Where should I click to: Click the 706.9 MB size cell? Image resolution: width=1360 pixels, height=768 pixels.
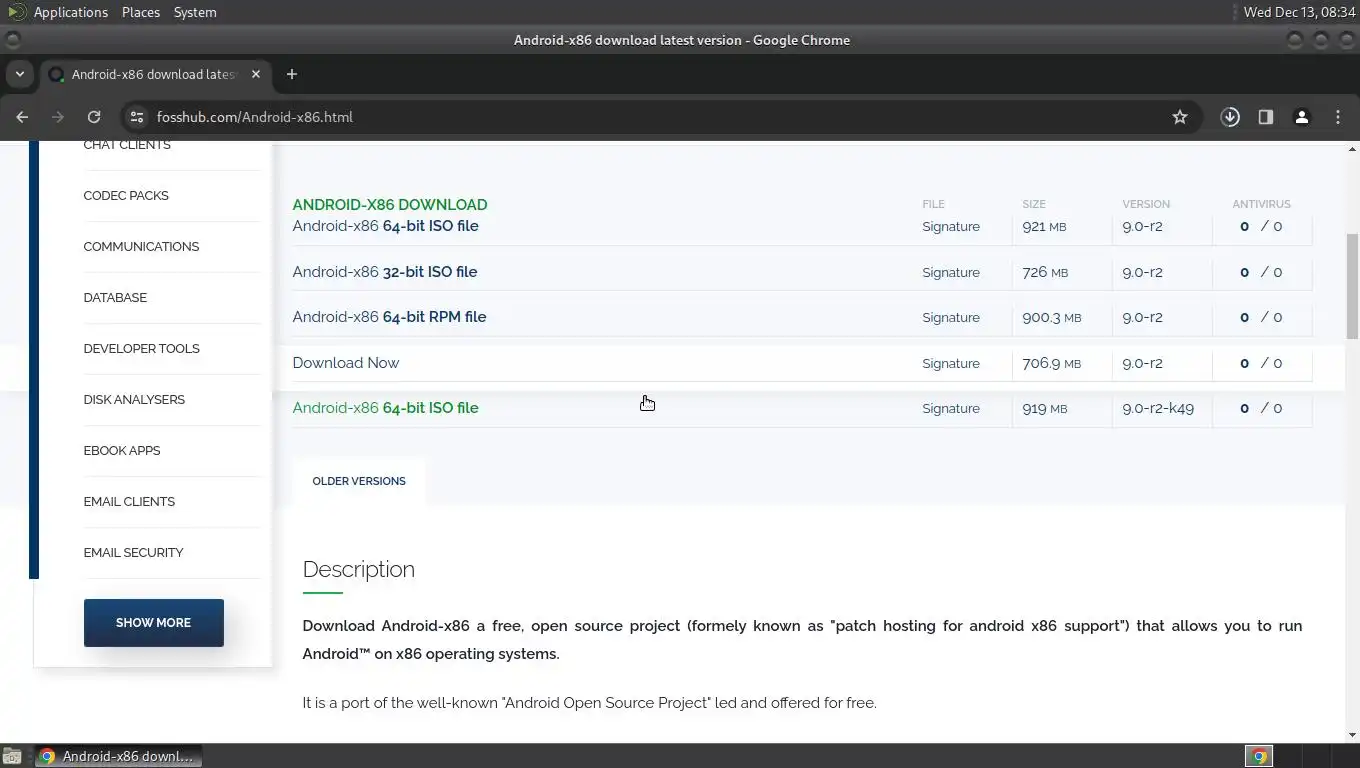pyautogui.click(x=1051, y=364)
